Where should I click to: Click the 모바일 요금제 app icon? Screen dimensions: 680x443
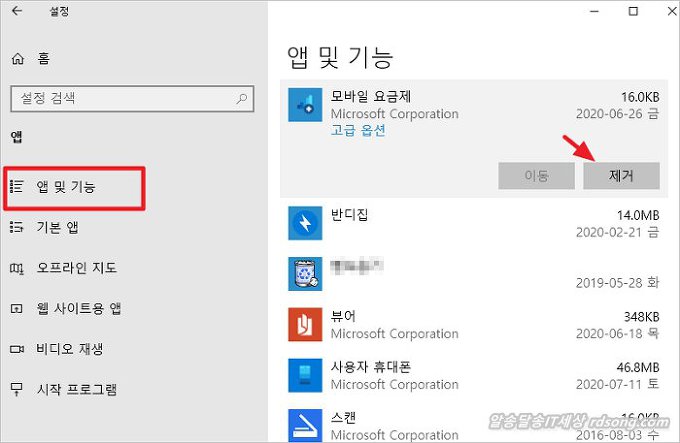tap(305, 105)
